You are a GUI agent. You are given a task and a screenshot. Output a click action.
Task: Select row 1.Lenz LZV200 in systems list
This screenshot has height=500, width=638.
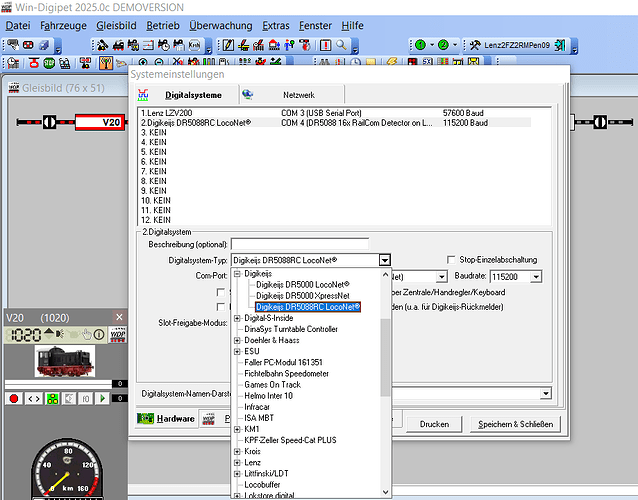point(335,113)
